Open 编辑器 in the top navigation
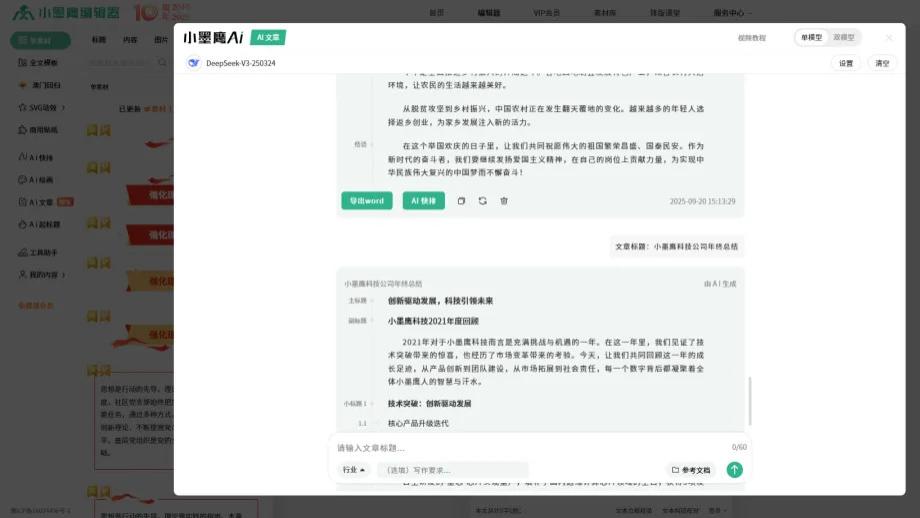 coord(489,12)
